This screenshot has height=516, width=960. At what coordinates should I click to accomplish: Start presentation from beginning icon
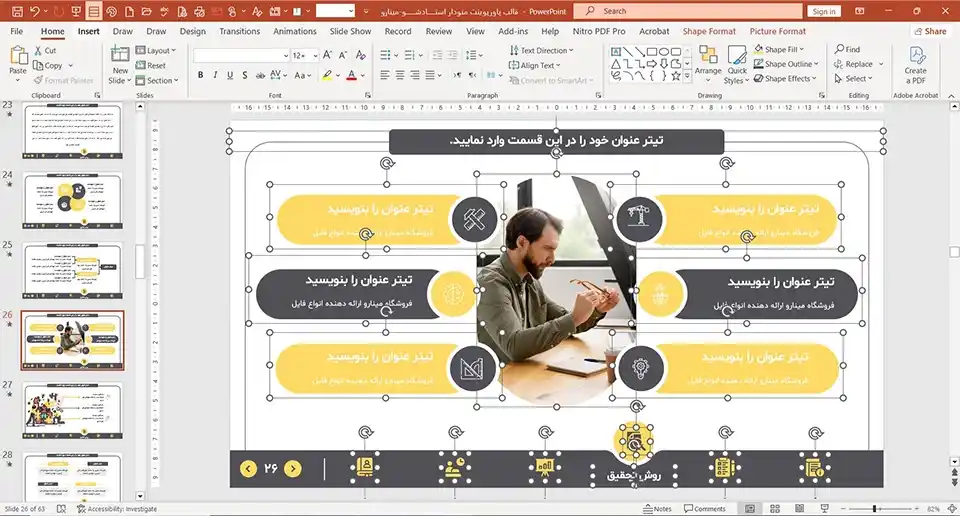[77, 11]
